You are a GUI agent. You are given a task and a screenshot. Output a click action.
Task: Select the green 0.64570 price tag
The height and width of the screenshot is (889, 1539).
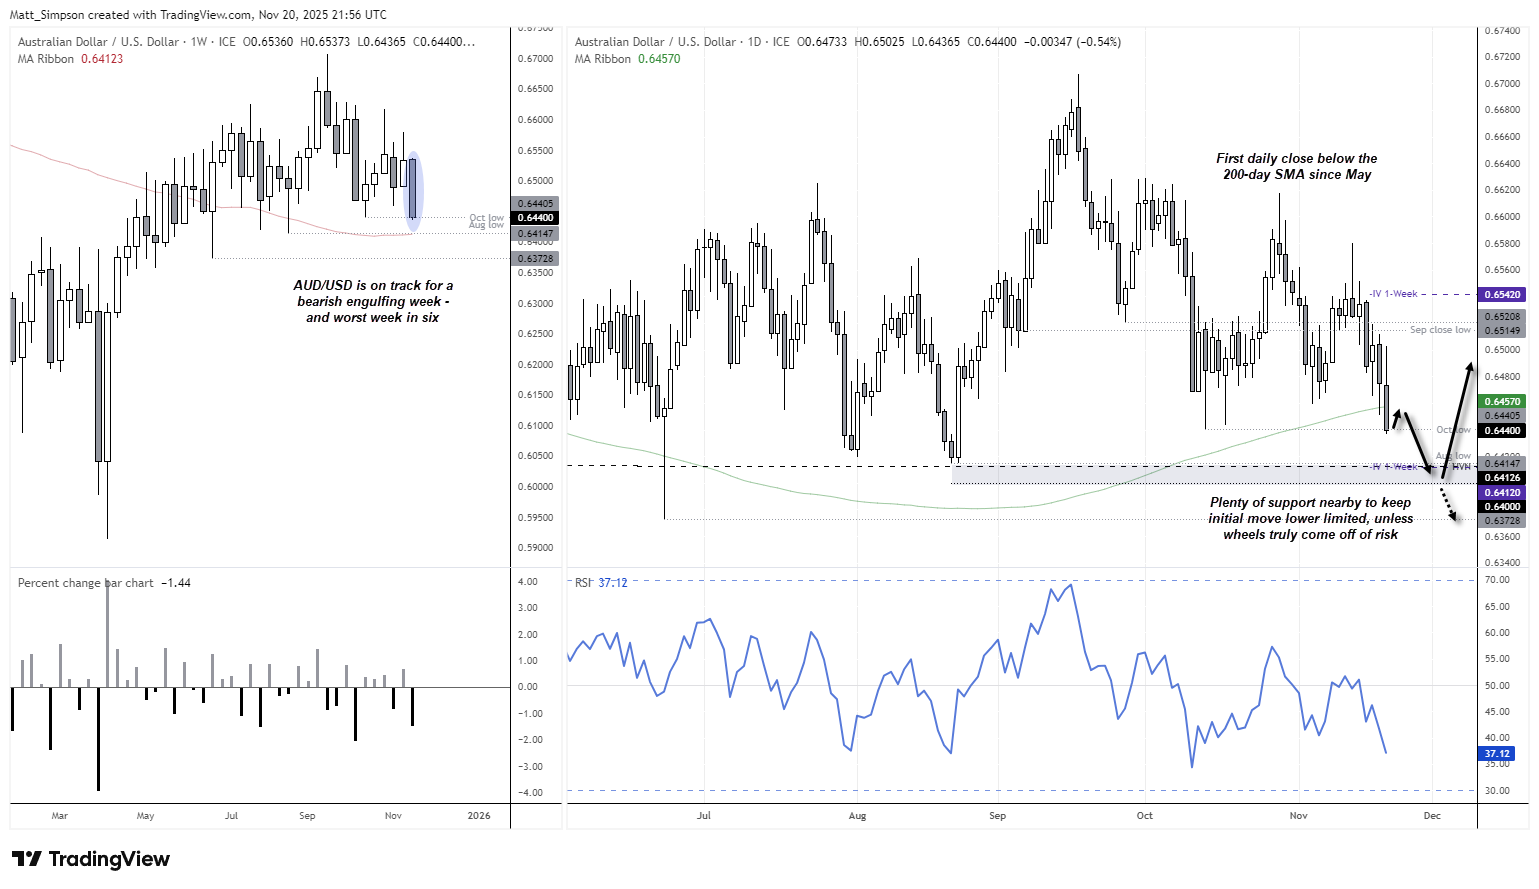pos(1501,402)
